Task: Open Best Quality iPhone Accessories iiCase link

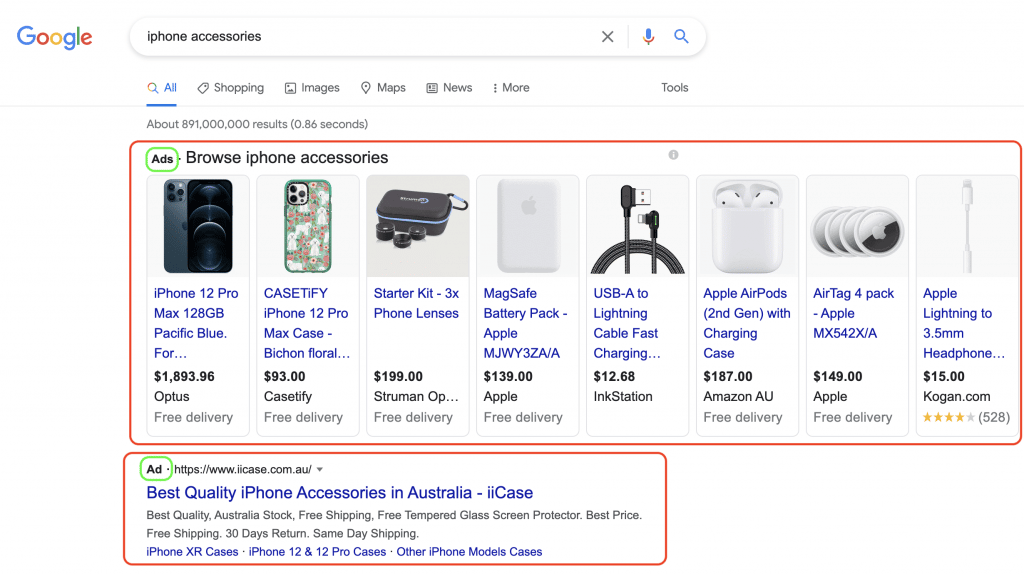Action: pos(339,493)
